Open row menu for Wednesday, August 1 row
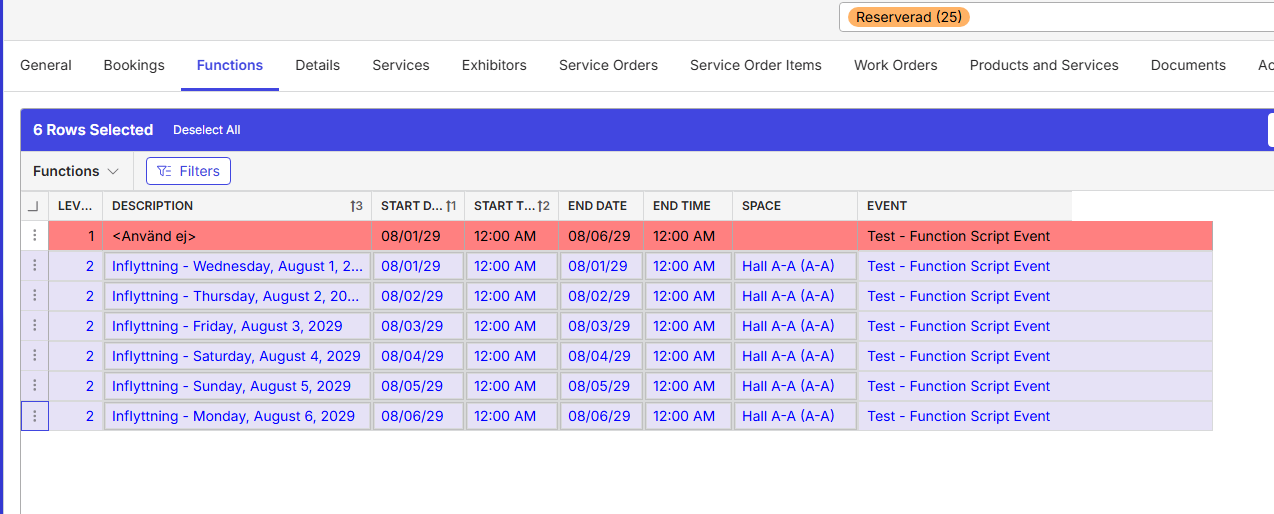Image resolution: width=1274 pixels, height=514 pixels. click(x=35, y=266)
